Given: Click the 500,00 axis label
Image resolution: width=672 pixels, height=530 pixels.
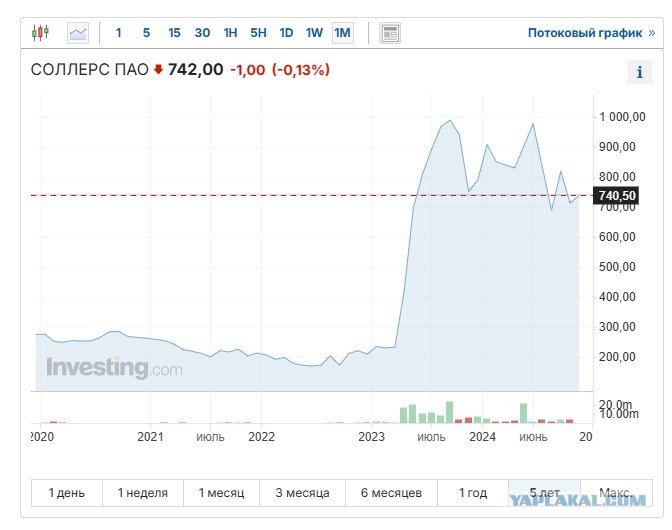Looking at the screenshot, I should pos(617,266).
